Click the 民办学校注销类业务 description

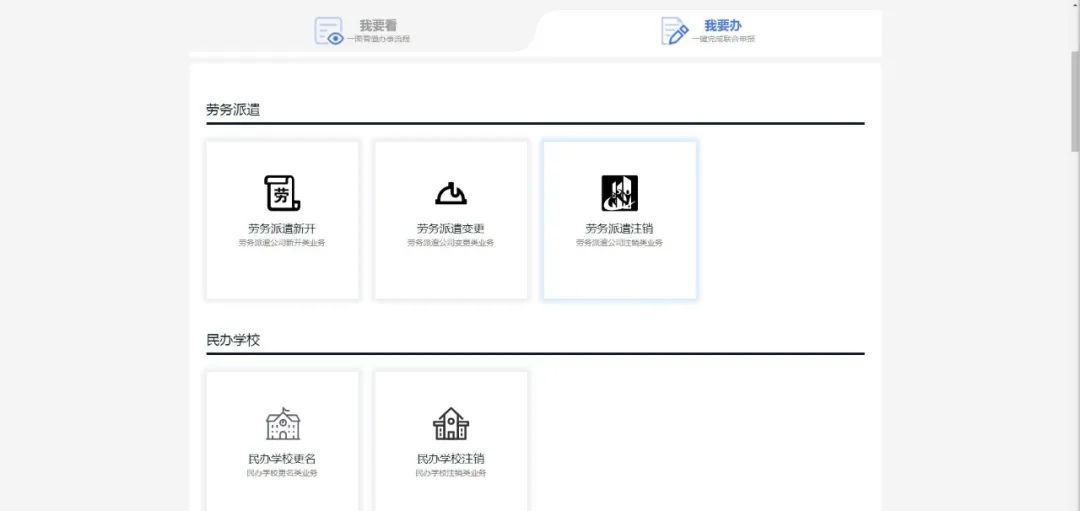point(451,473)
